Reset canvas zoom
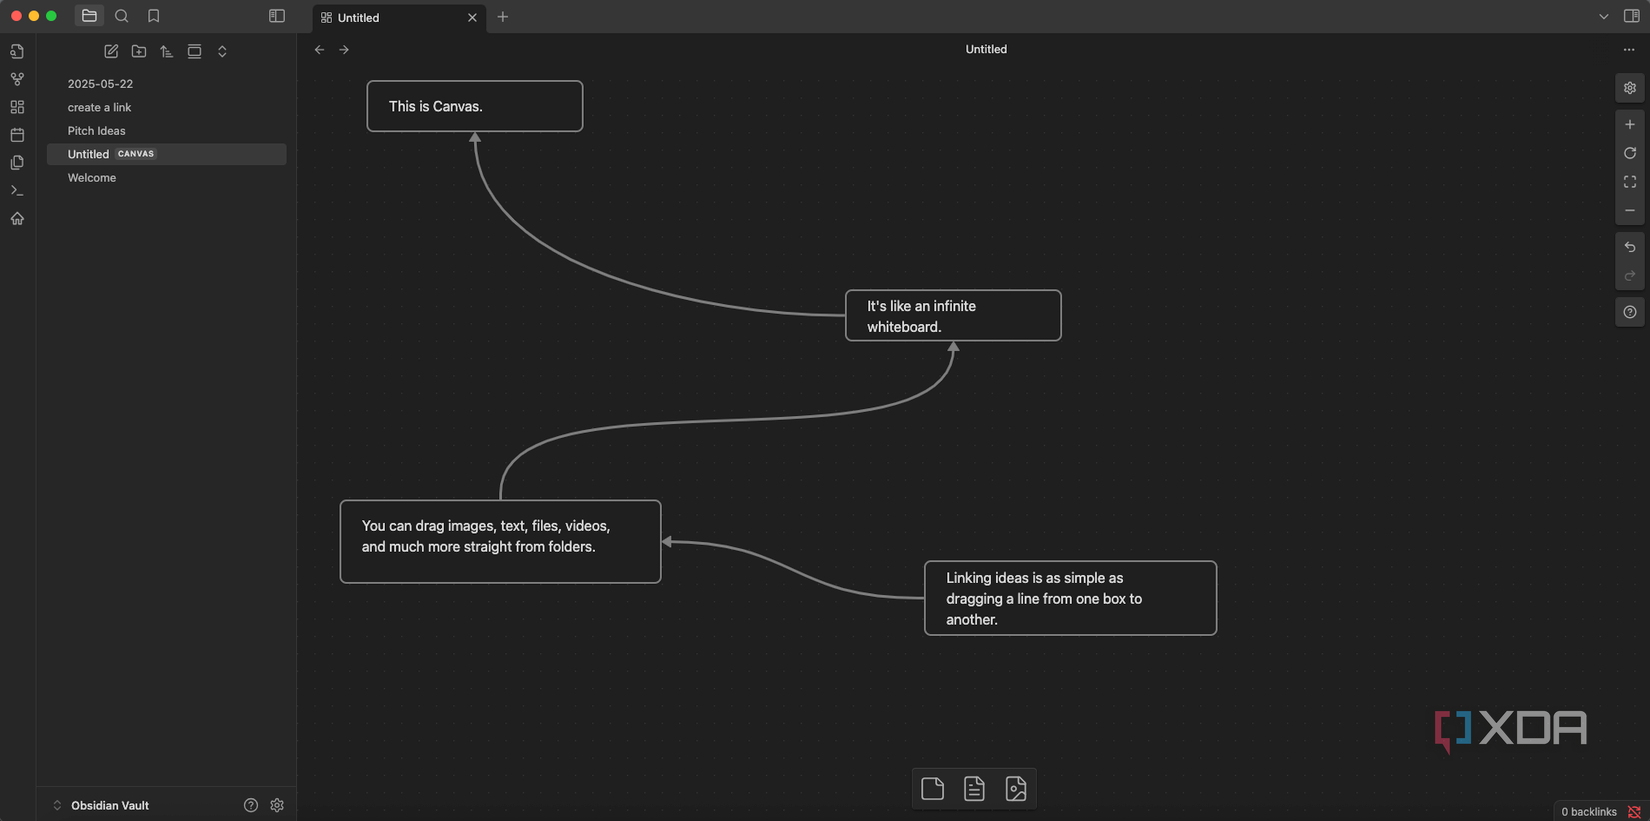This screenshot has height=821, width=1650. (x=1630, y=153)
